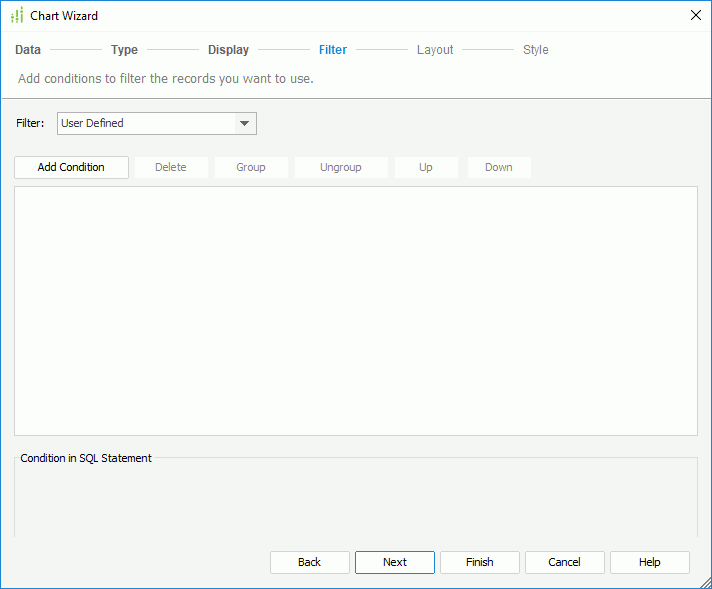Close the Chart Wizard dialog
This screenshot has width=712, height=589.
coord(696,15)
